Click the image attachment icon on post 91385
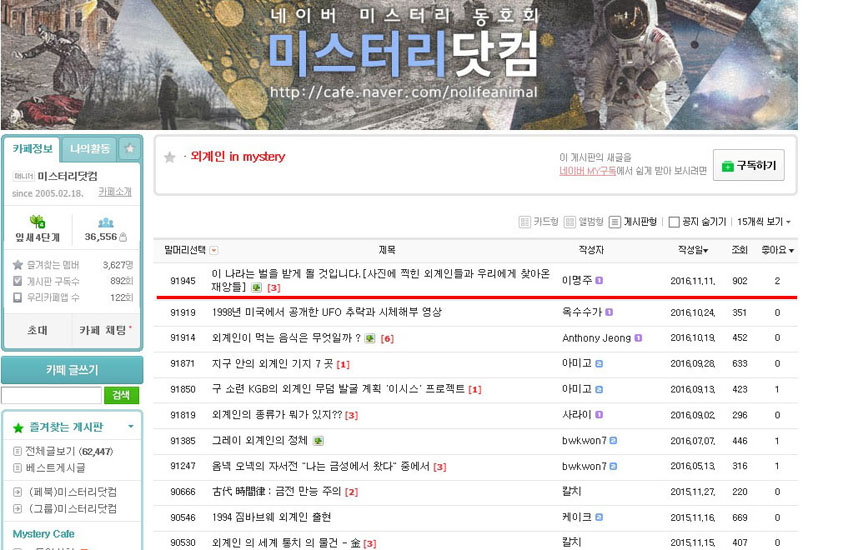 (319, 440)
